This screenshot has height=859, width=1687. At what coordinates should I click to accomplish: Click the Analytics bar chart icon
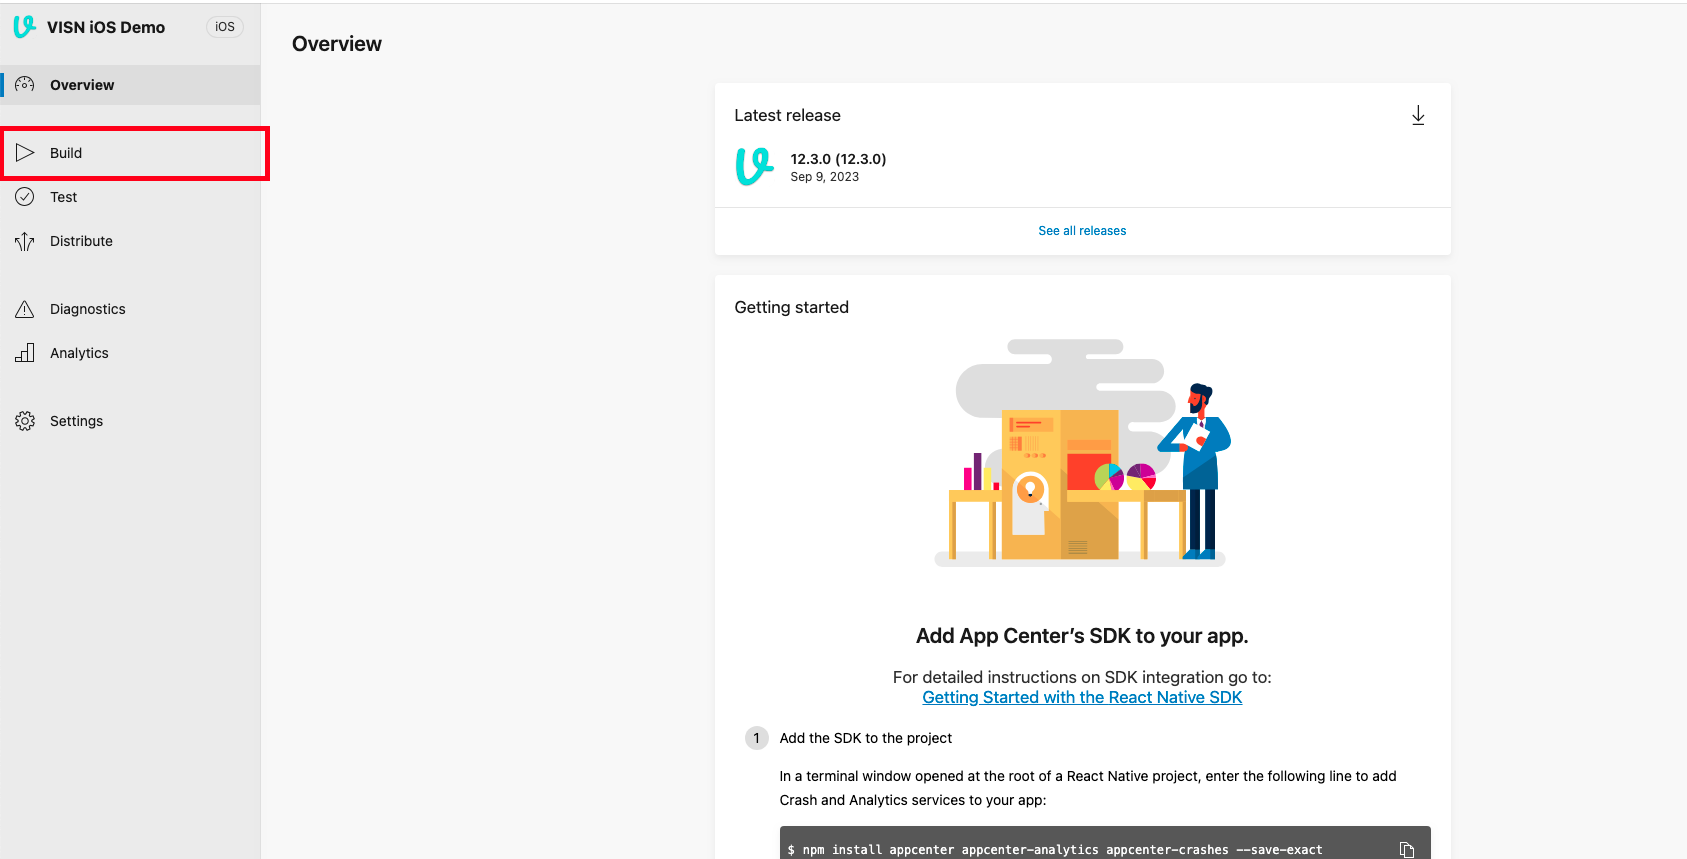(x=25, y=353)
